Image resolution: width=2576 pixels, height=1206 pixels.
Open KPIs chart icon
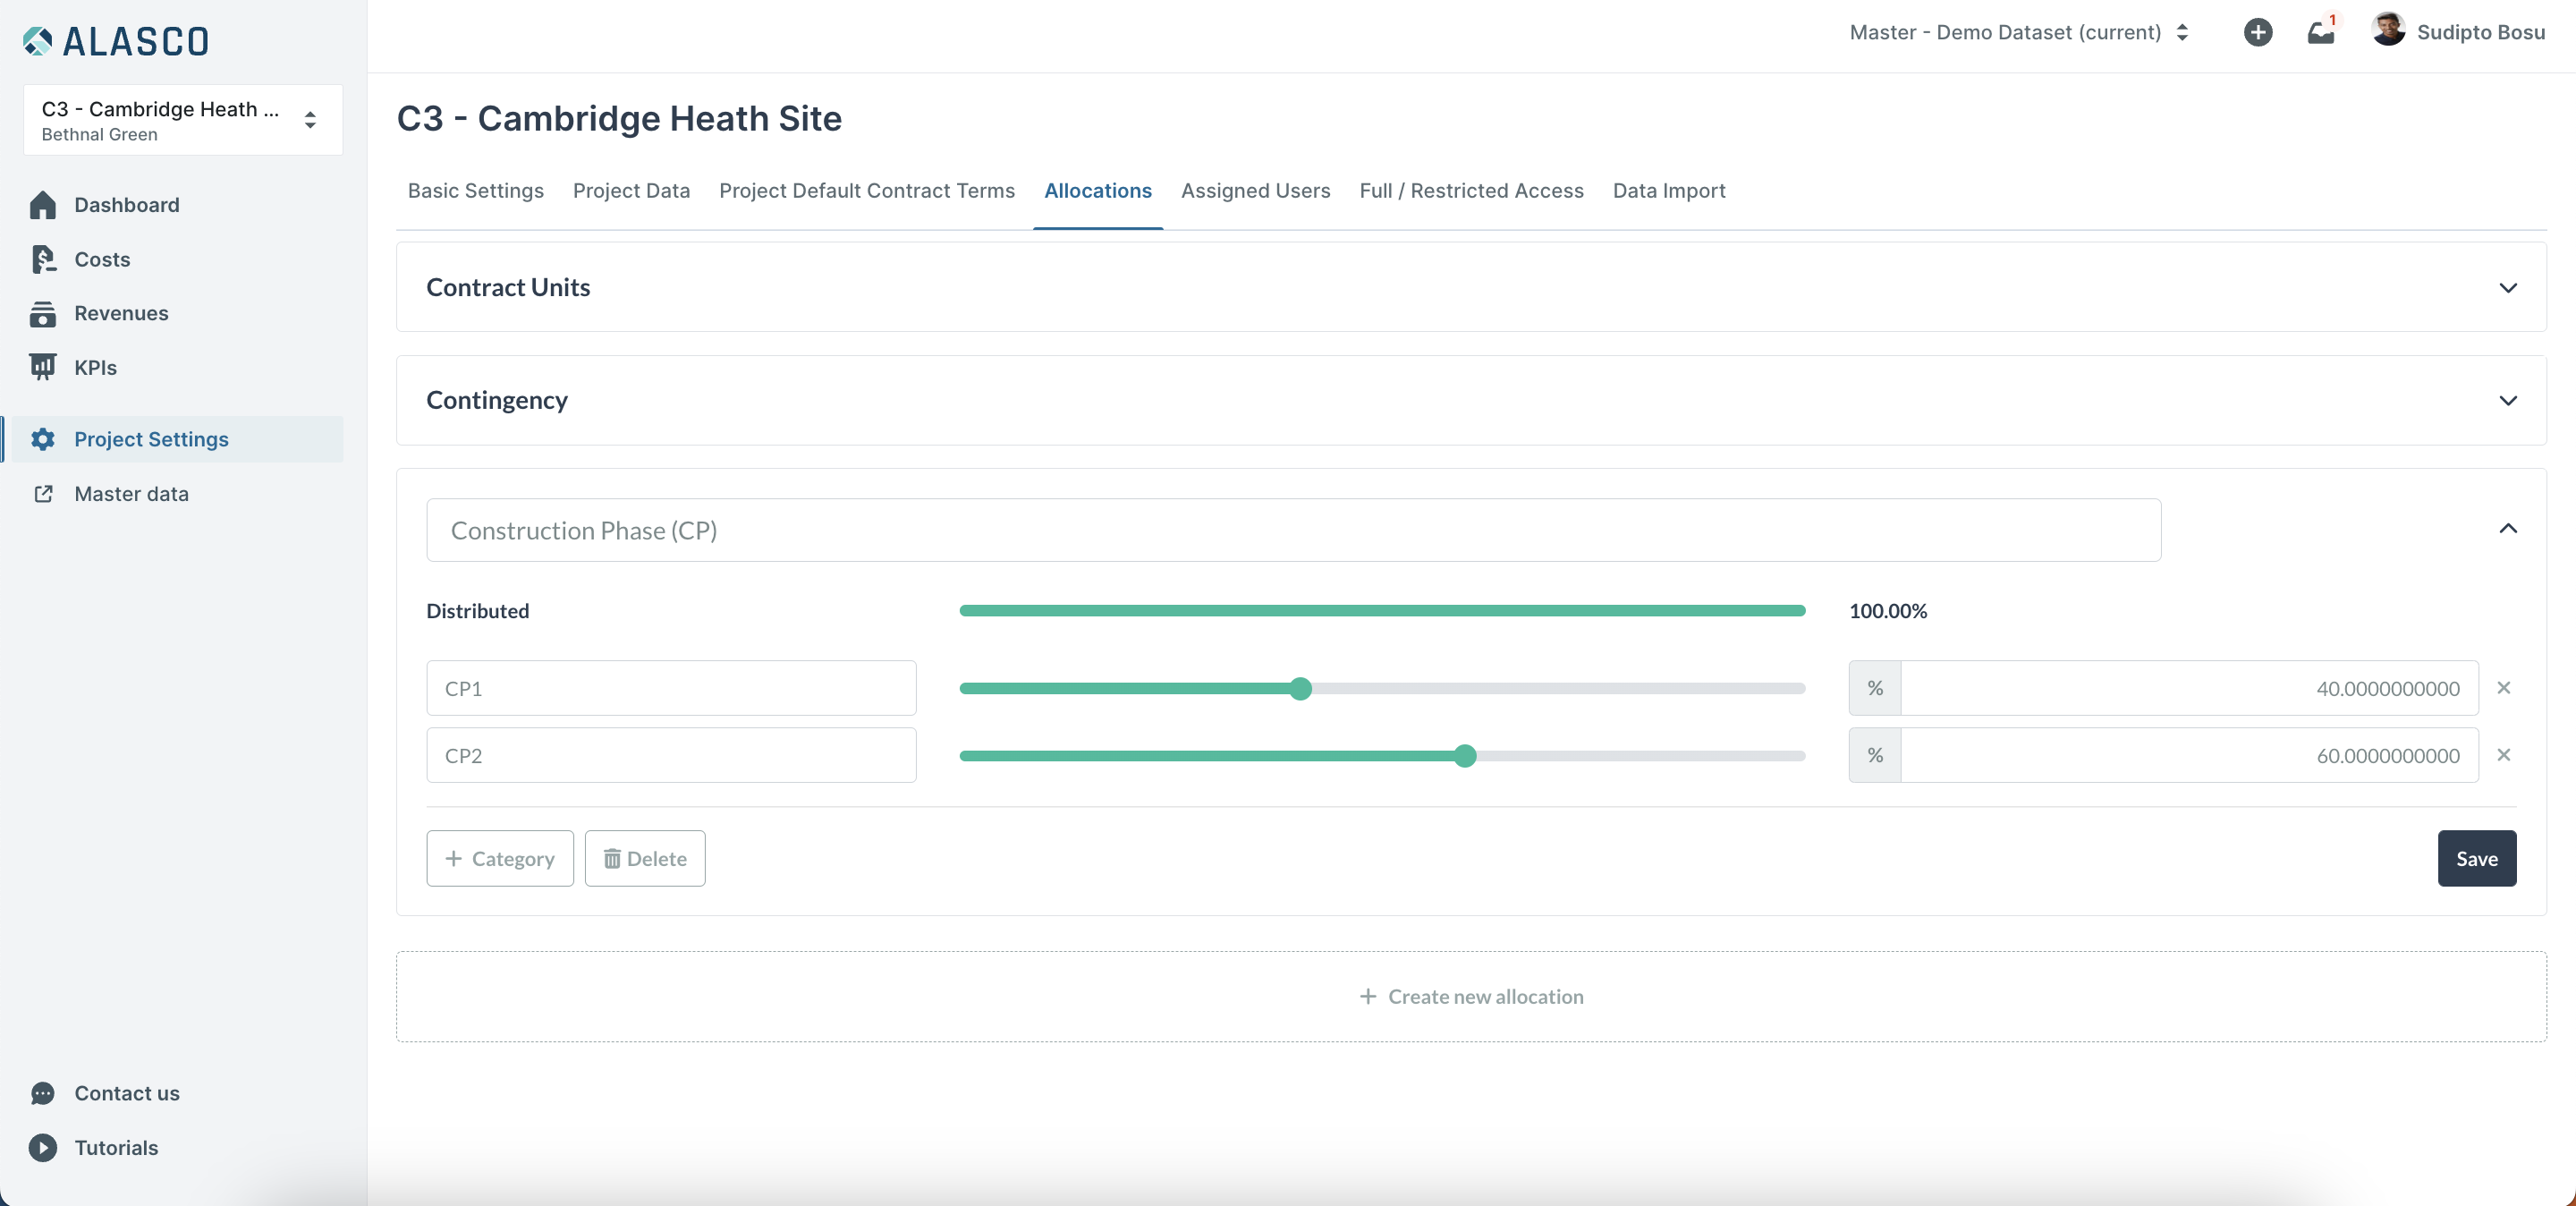[42, 368]
